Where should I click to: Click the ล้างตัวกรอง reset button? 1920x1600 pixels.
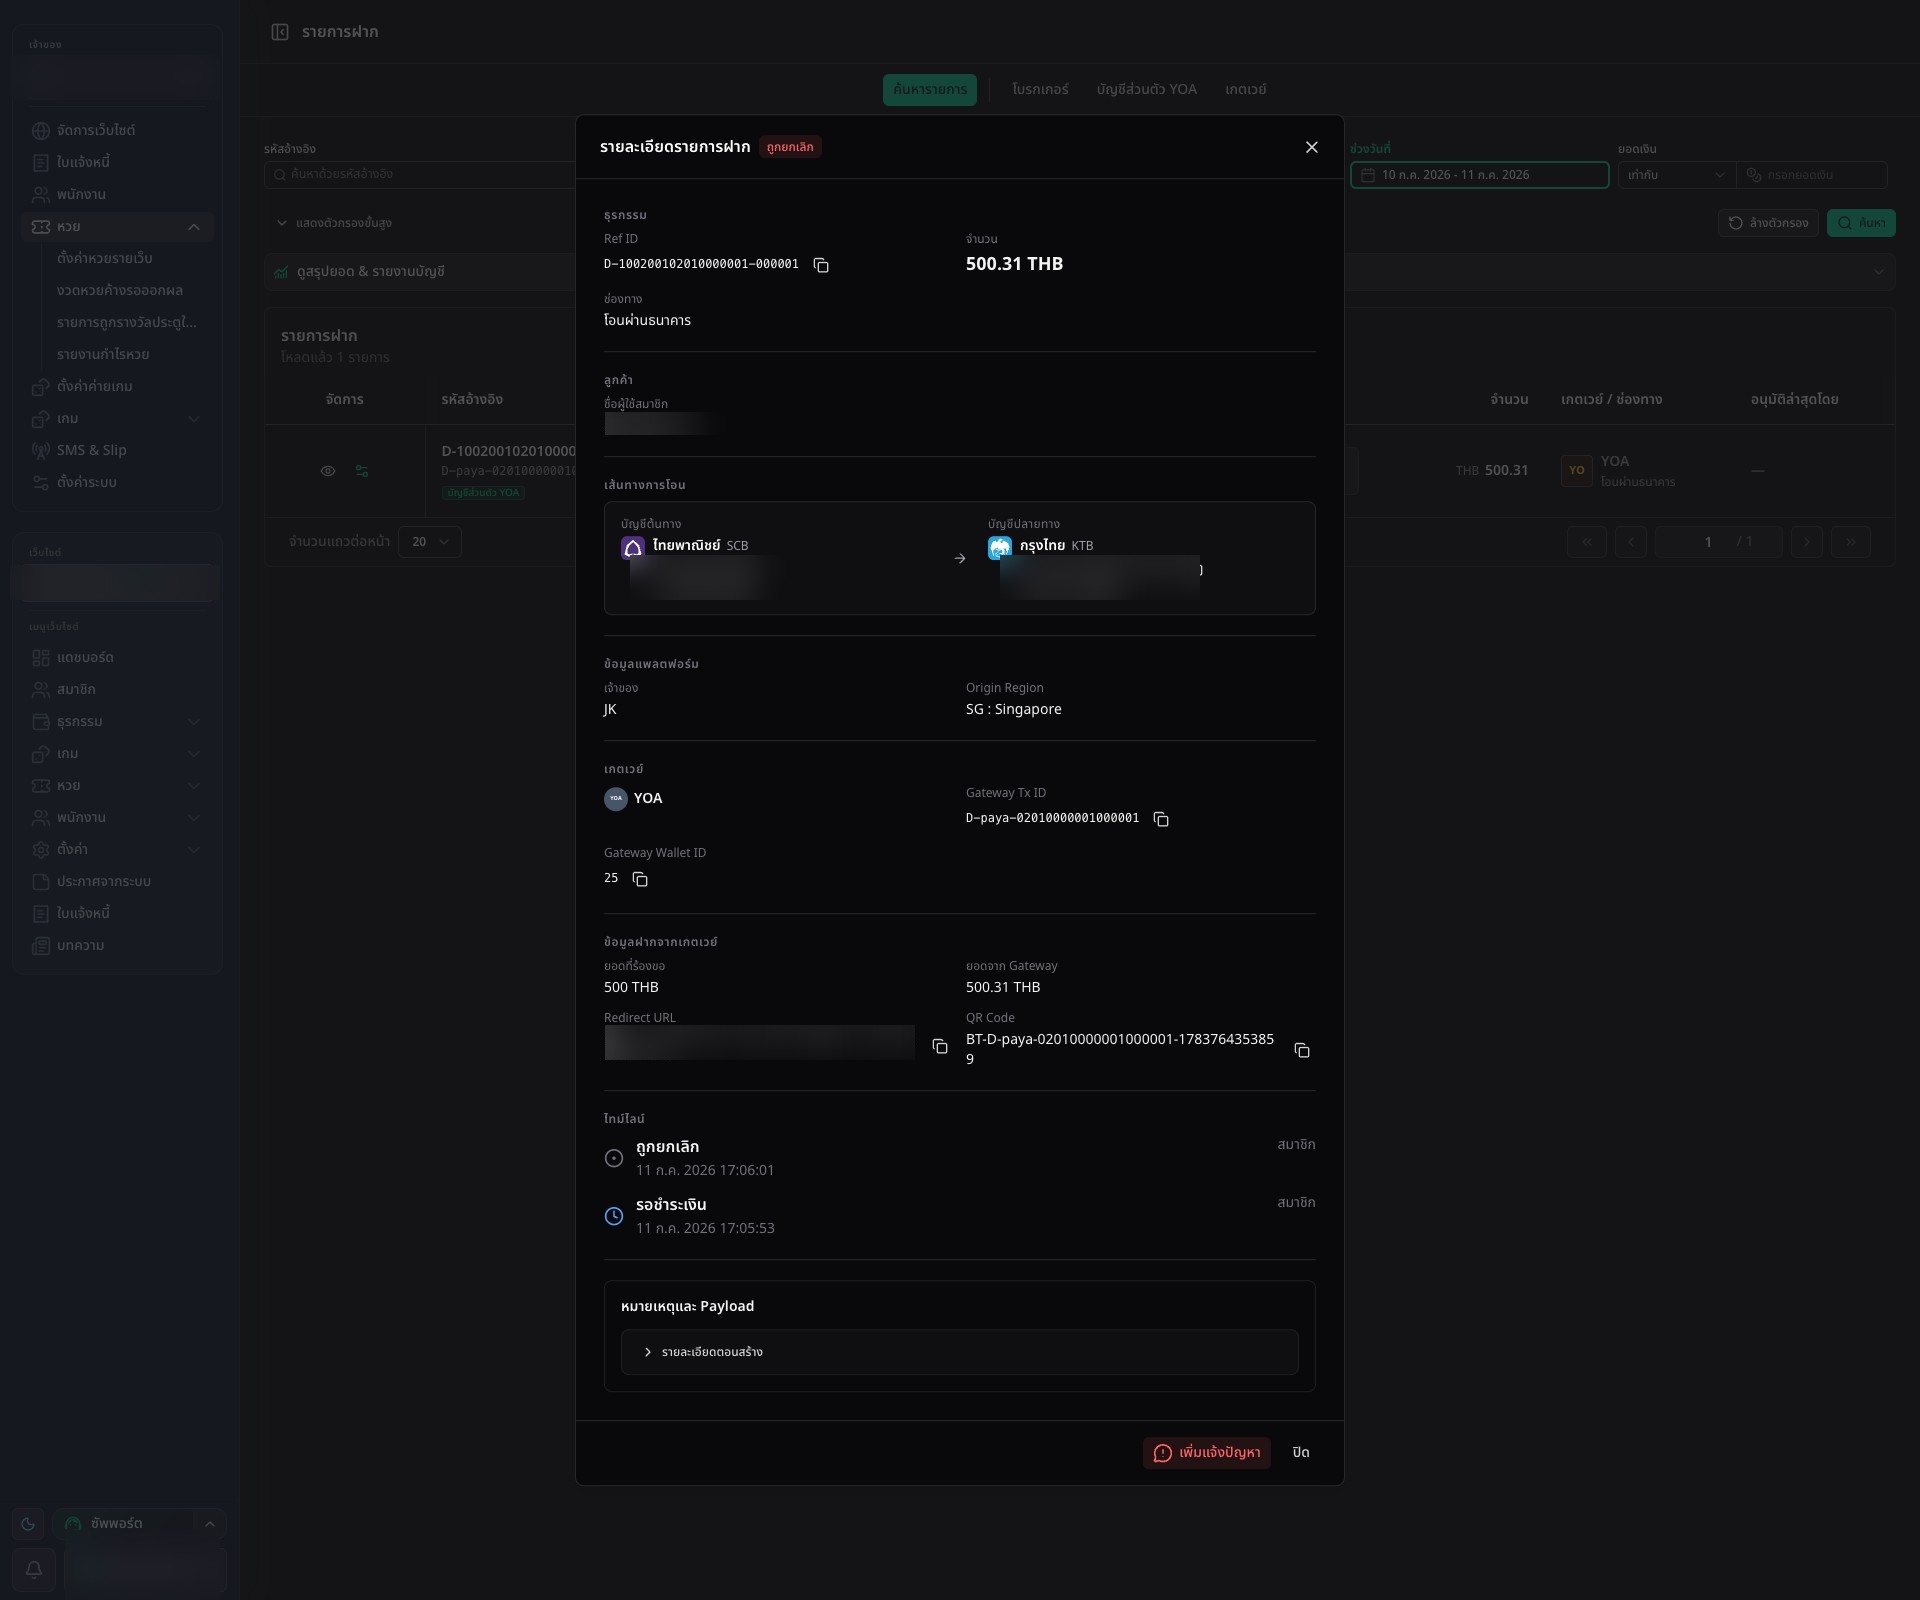[x=1768, y=223]
